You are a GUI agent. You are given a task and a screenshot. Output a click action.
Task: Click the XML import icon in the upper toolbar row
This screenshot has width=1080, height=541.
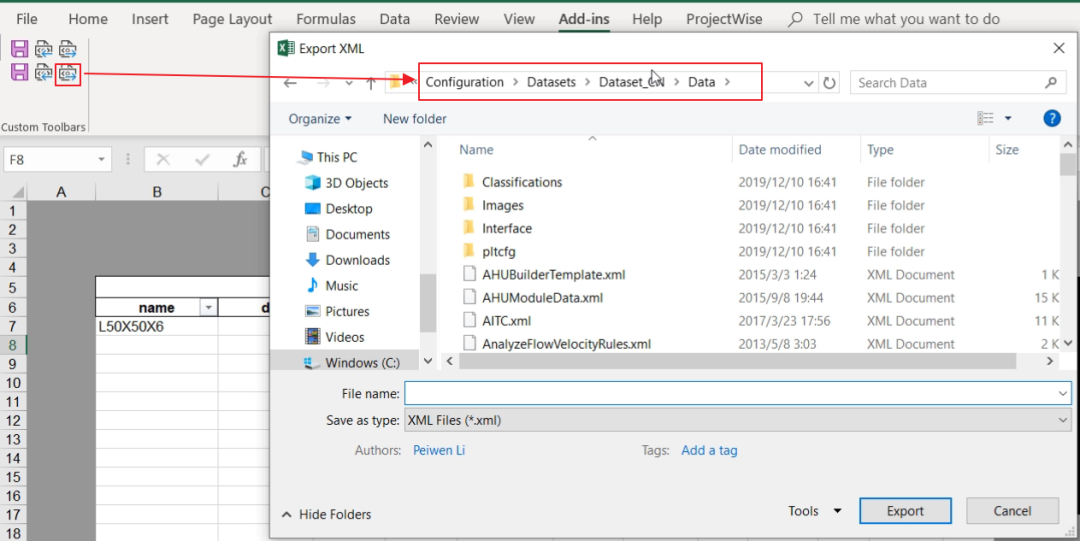click(x=43, y=49)
